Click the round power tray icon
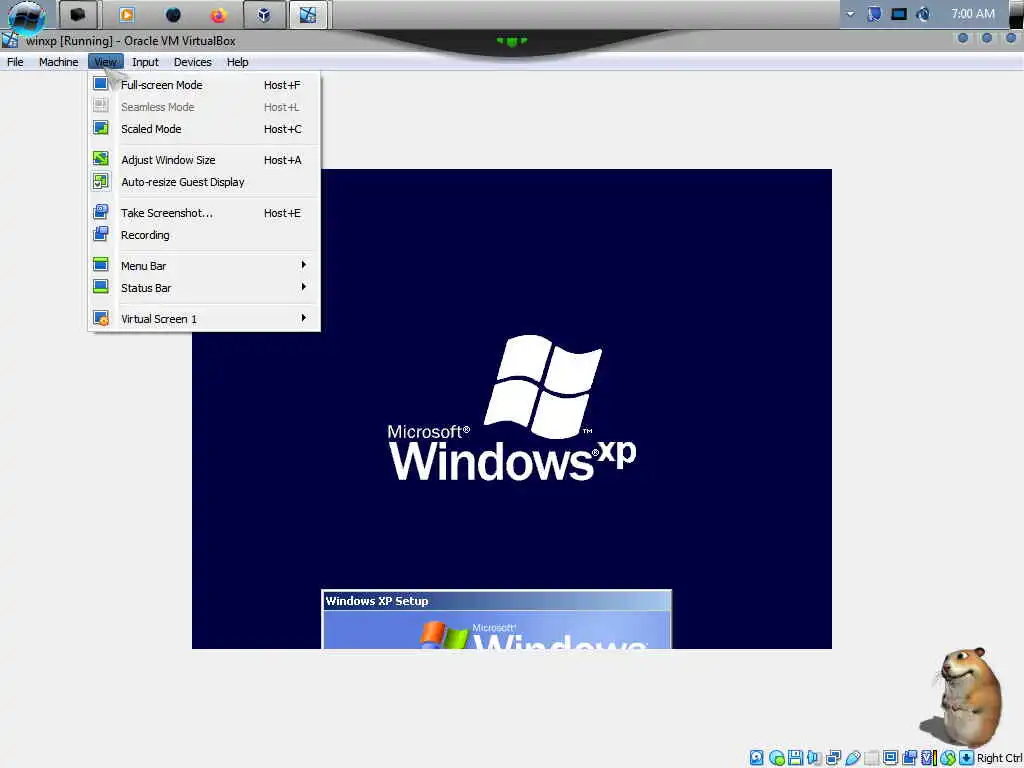The height and width of the screenshot is (768, 1024). pos(923,14)
